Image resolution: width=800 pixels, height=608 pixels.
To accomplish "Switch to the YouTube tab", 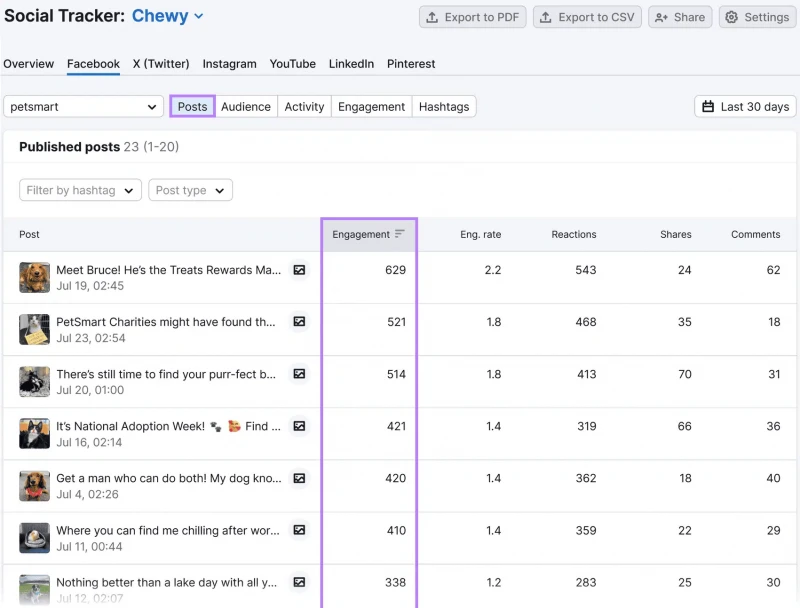I will tap(293, 64).
